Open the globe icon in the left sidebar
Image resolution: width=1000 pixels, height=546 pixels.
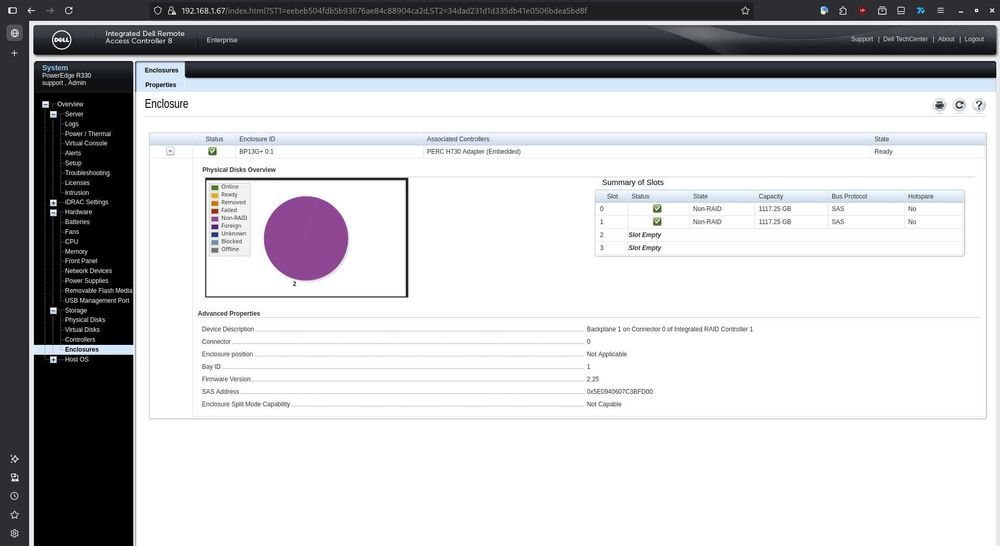click(15, 33)
